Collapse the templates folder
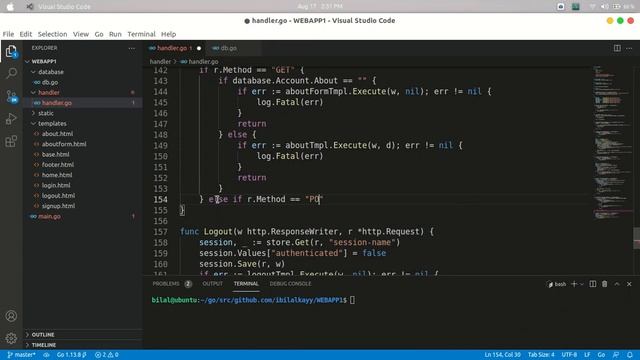The image size is (640, 360). pos(82,124)
